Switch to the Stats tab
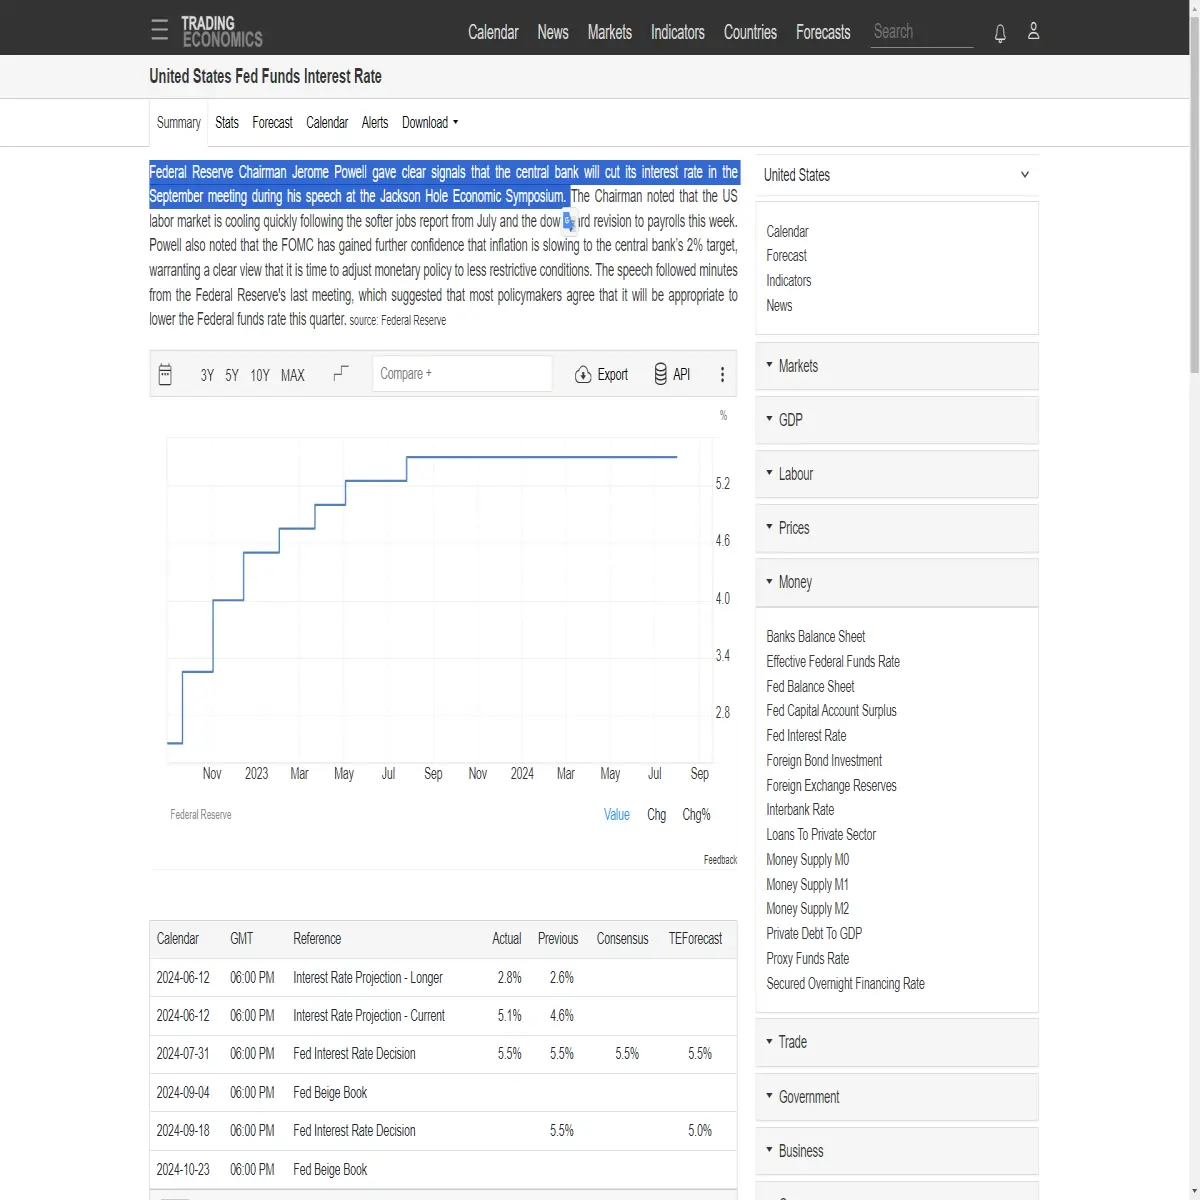This screenshot has height=1200, width=1200. pyautogui.click(x=227, y=123)
